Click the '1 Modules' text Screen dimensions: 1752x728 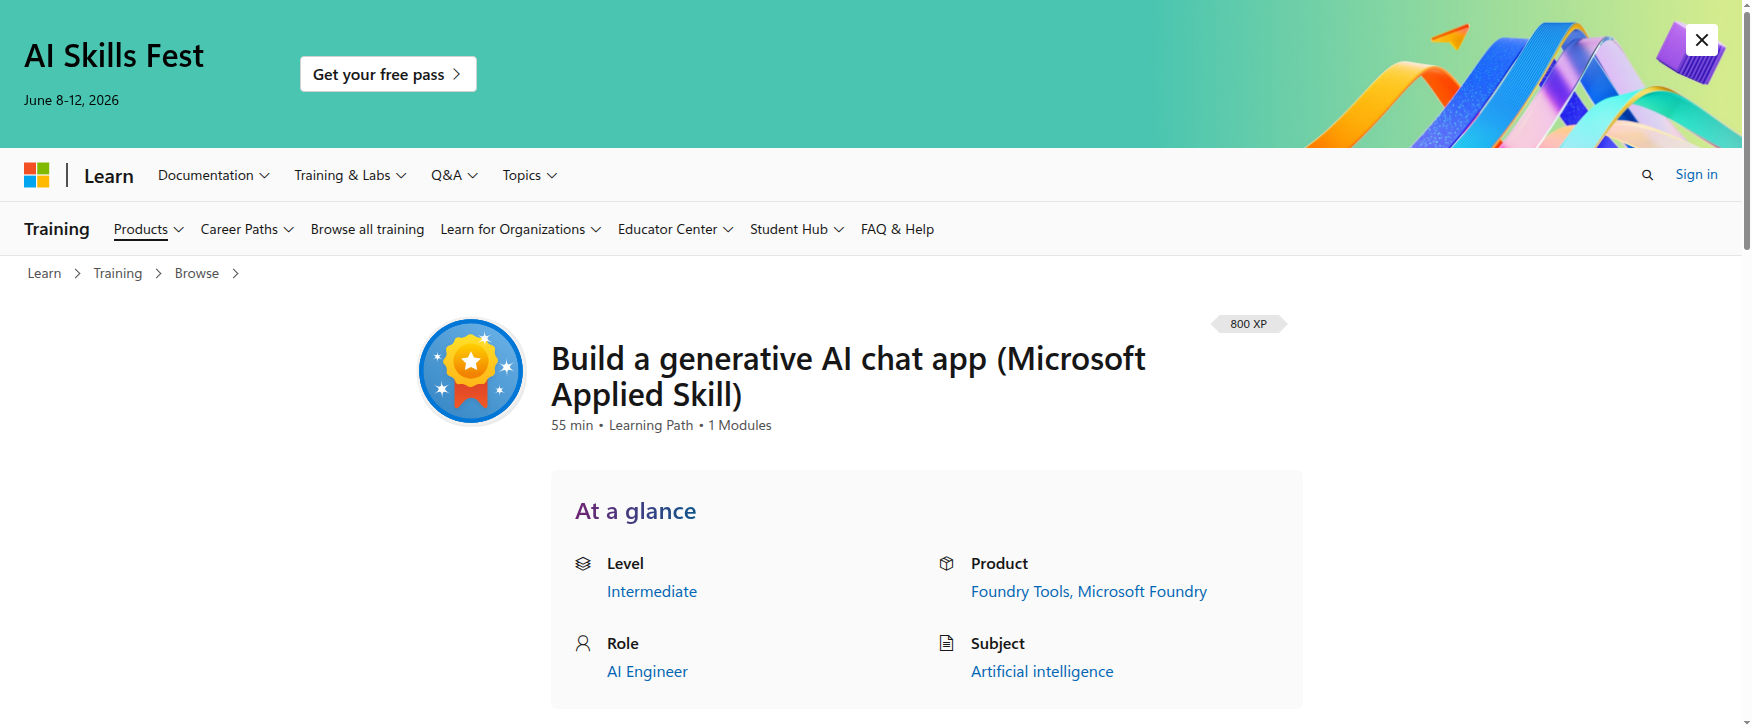tap(740, 425)
